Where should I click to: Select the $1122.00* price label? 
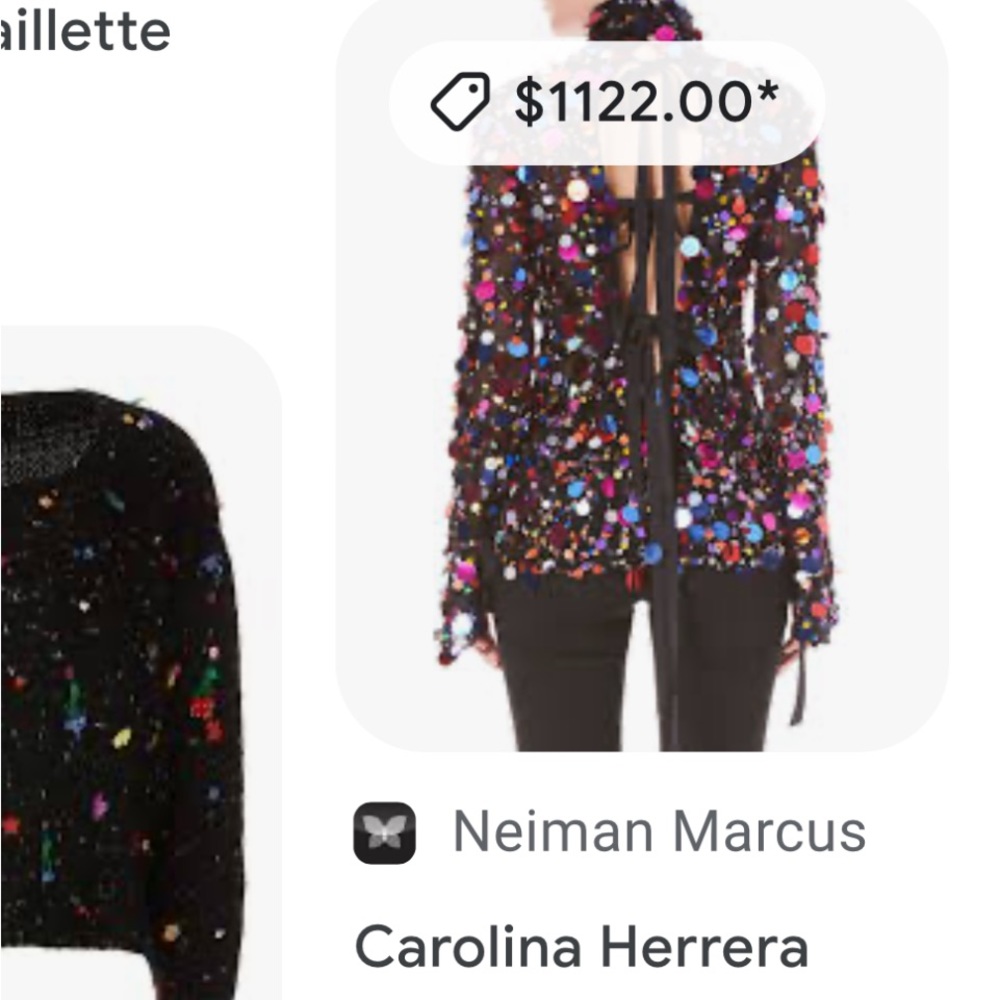[x=645, y=101]
